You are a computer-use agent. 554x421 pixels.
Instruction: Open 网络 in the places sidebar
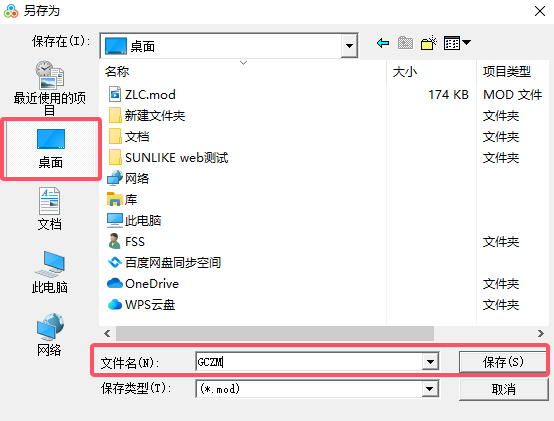click(x=50, y=334)
